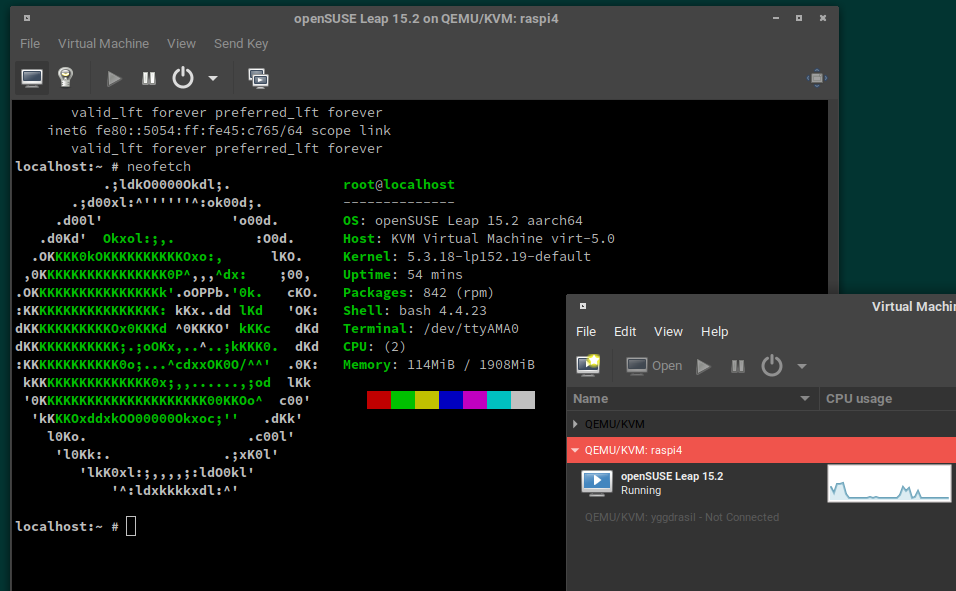Image resolution: width=956 pixels, height=591 pixels.
Task: Select the QEMU/KVM: raspi4 row
Action: pos(761,450)
